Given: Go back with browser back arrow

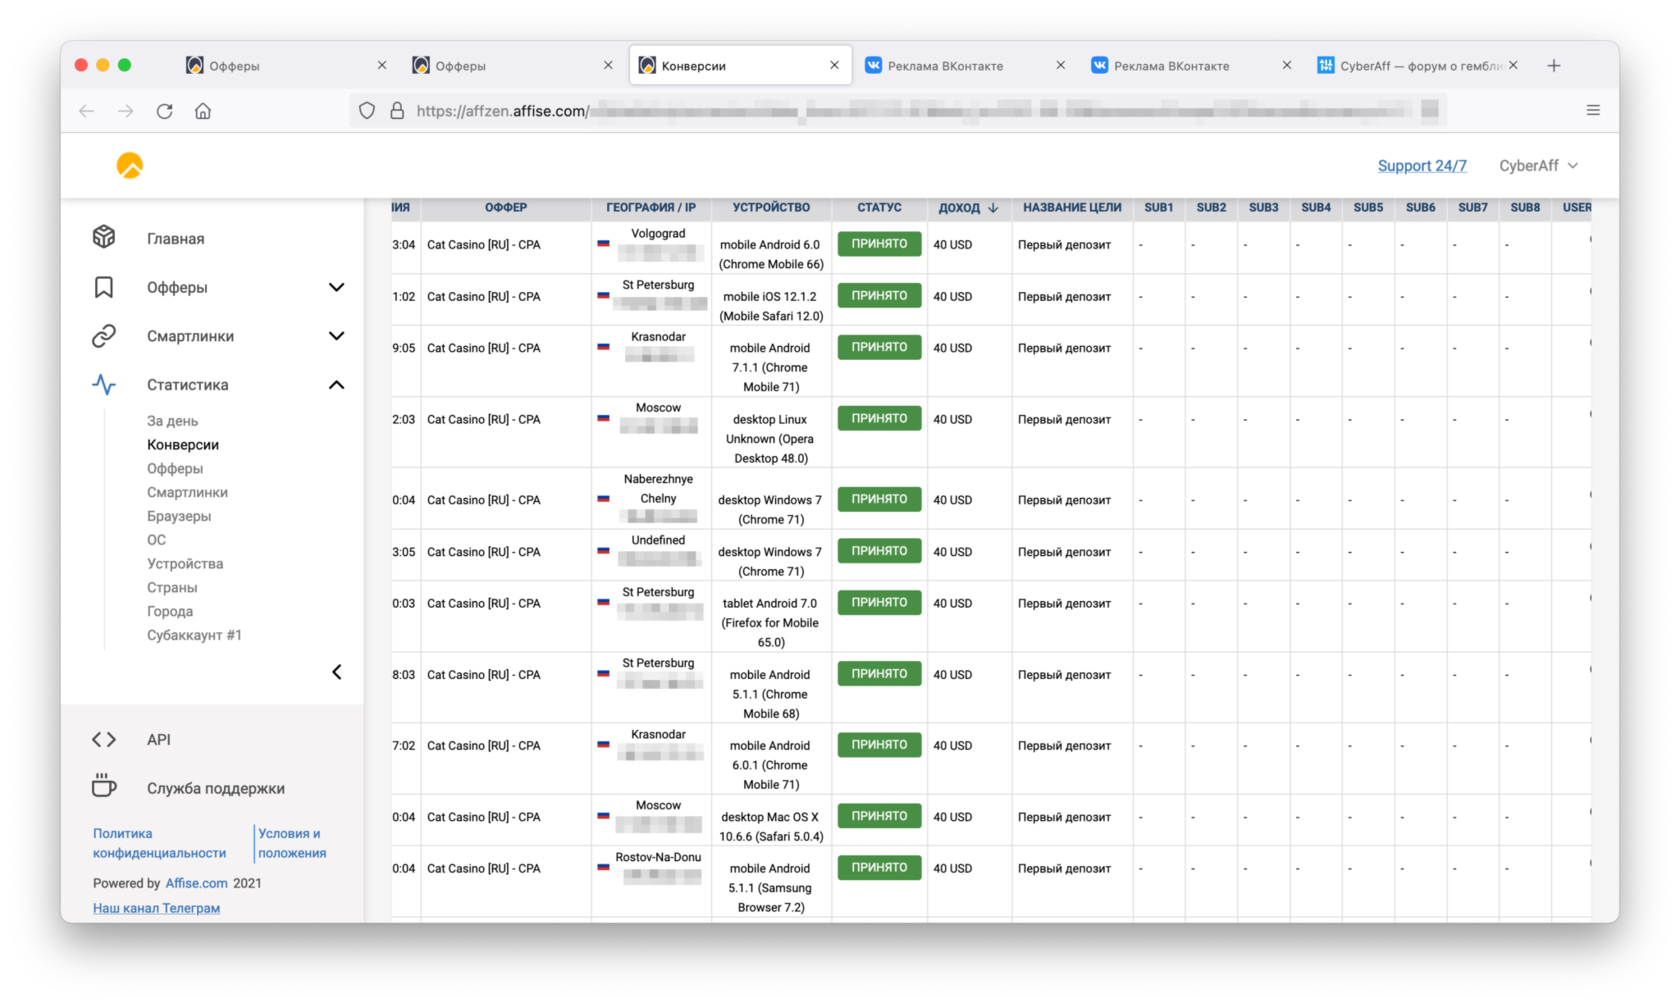Looking at the screenshot, I should click(x=87, y=111).
